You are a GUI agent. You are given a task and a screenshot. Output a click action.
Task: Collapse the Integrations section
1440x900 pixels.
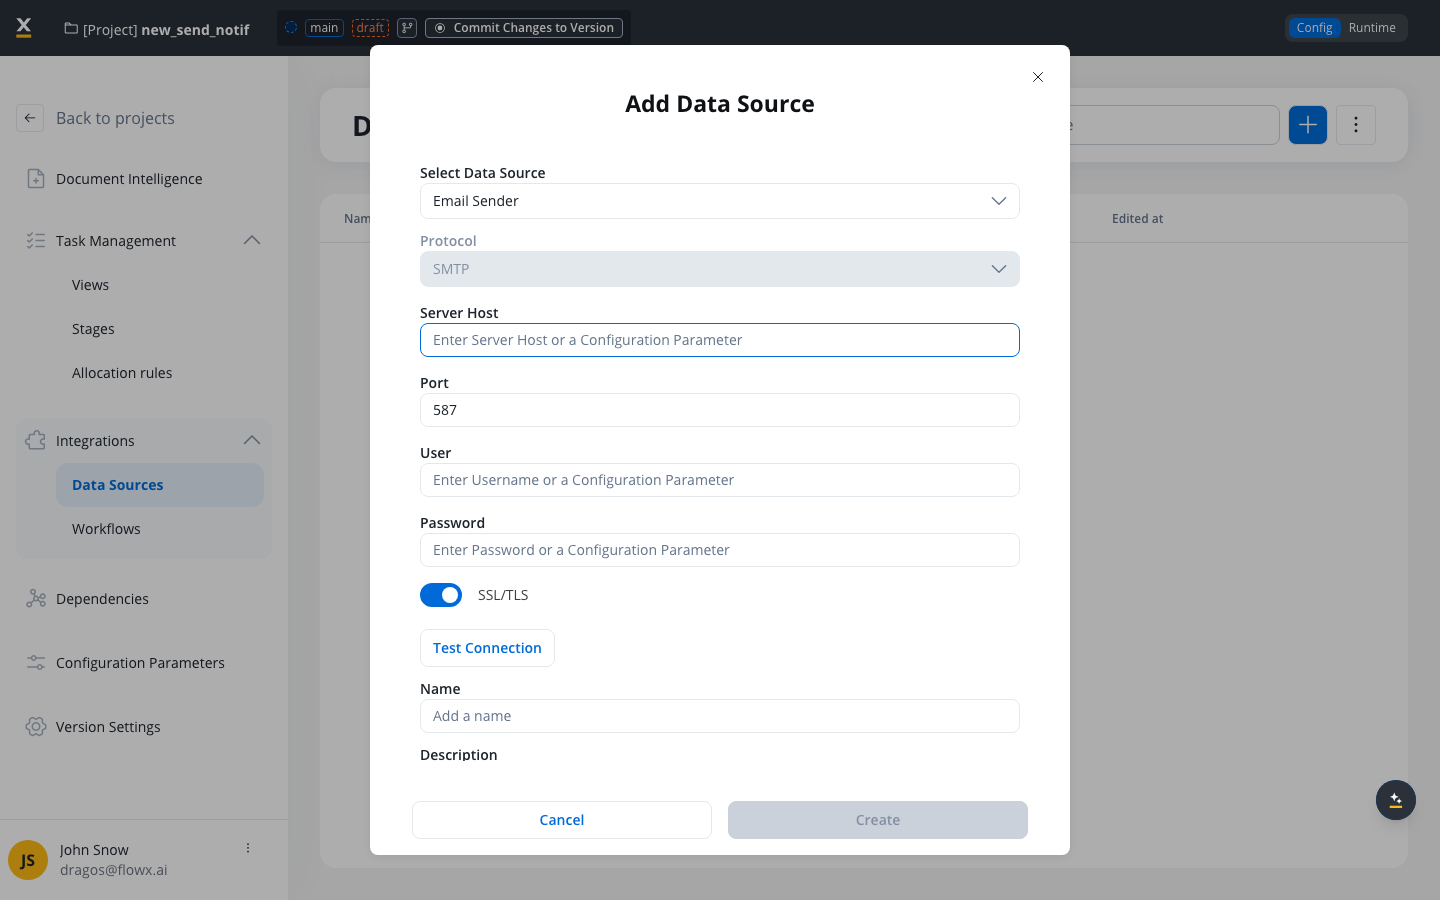click(x=252, y=441)
